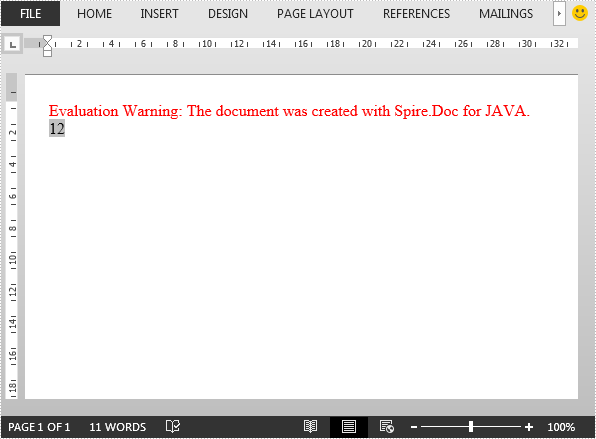Click the zoom slider handle
The image size is (596, 439).
click(x=471, y=427)
